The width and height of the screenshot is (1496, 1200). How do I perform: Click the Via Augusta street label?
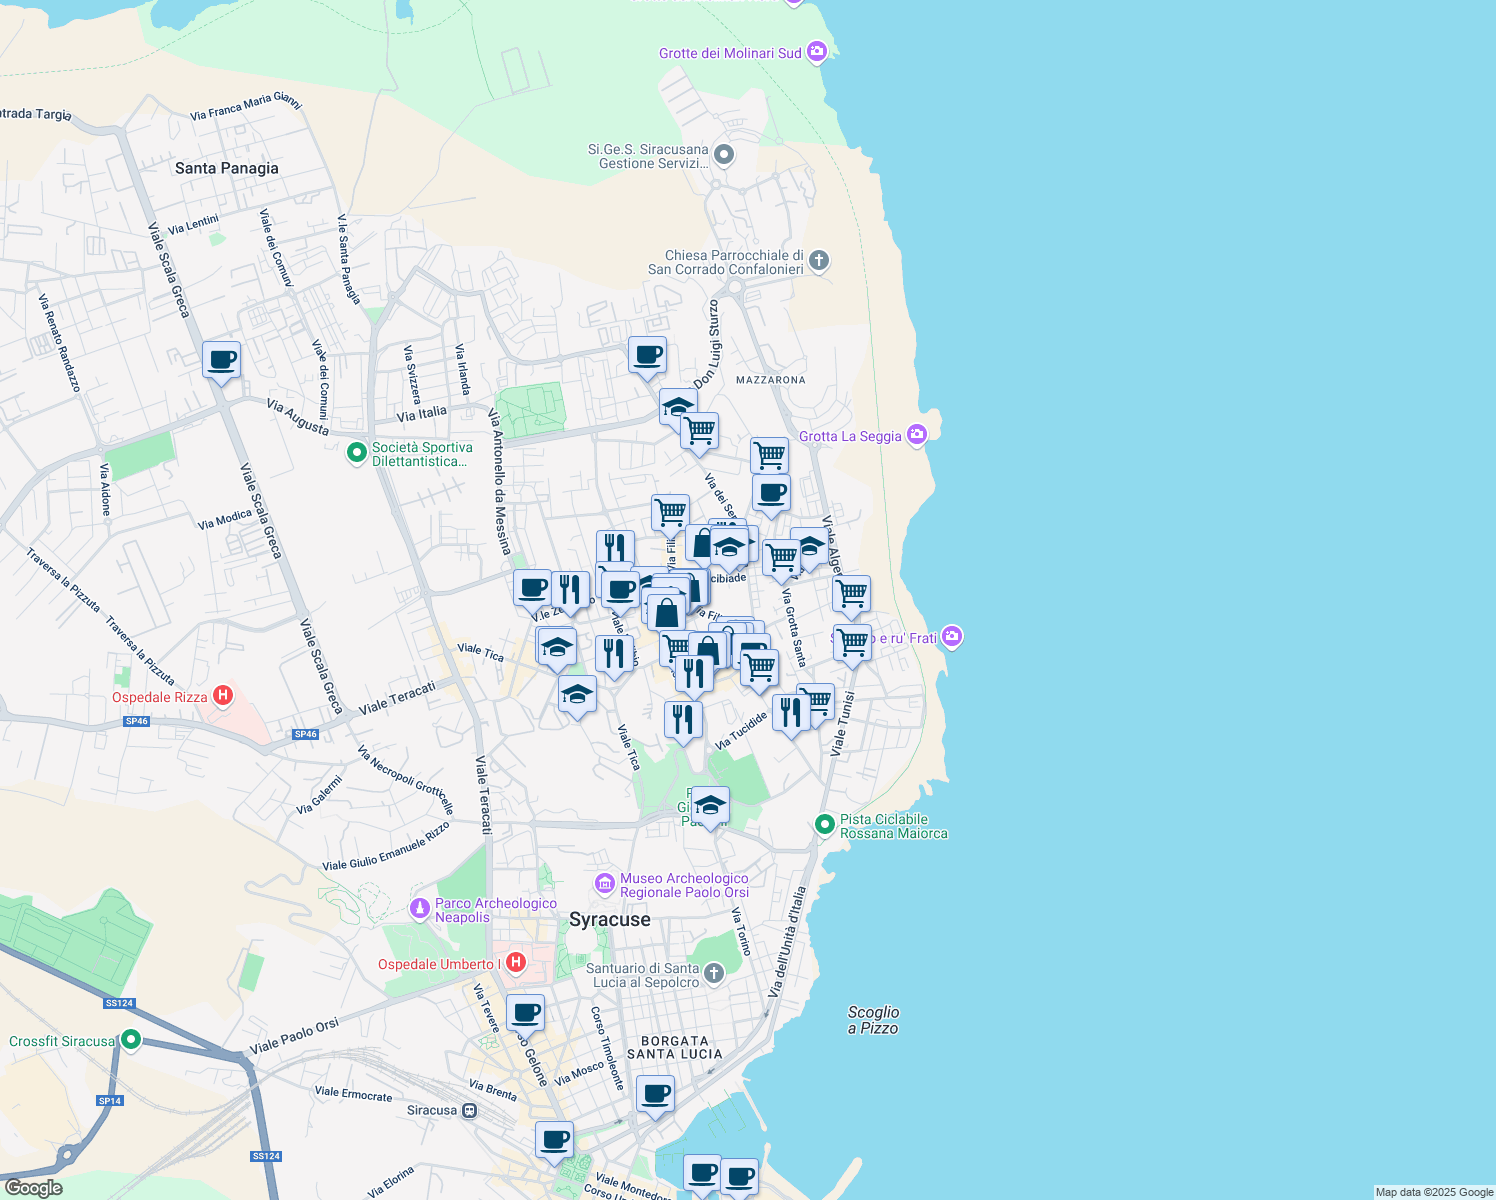(x=298, y=417)
